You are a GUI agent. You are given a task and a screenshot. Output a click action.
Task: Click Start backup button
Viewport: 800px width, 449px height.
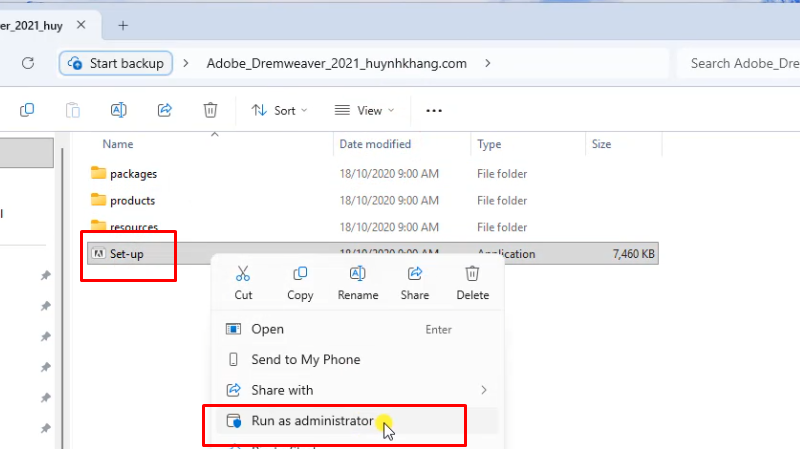[116, 63]
